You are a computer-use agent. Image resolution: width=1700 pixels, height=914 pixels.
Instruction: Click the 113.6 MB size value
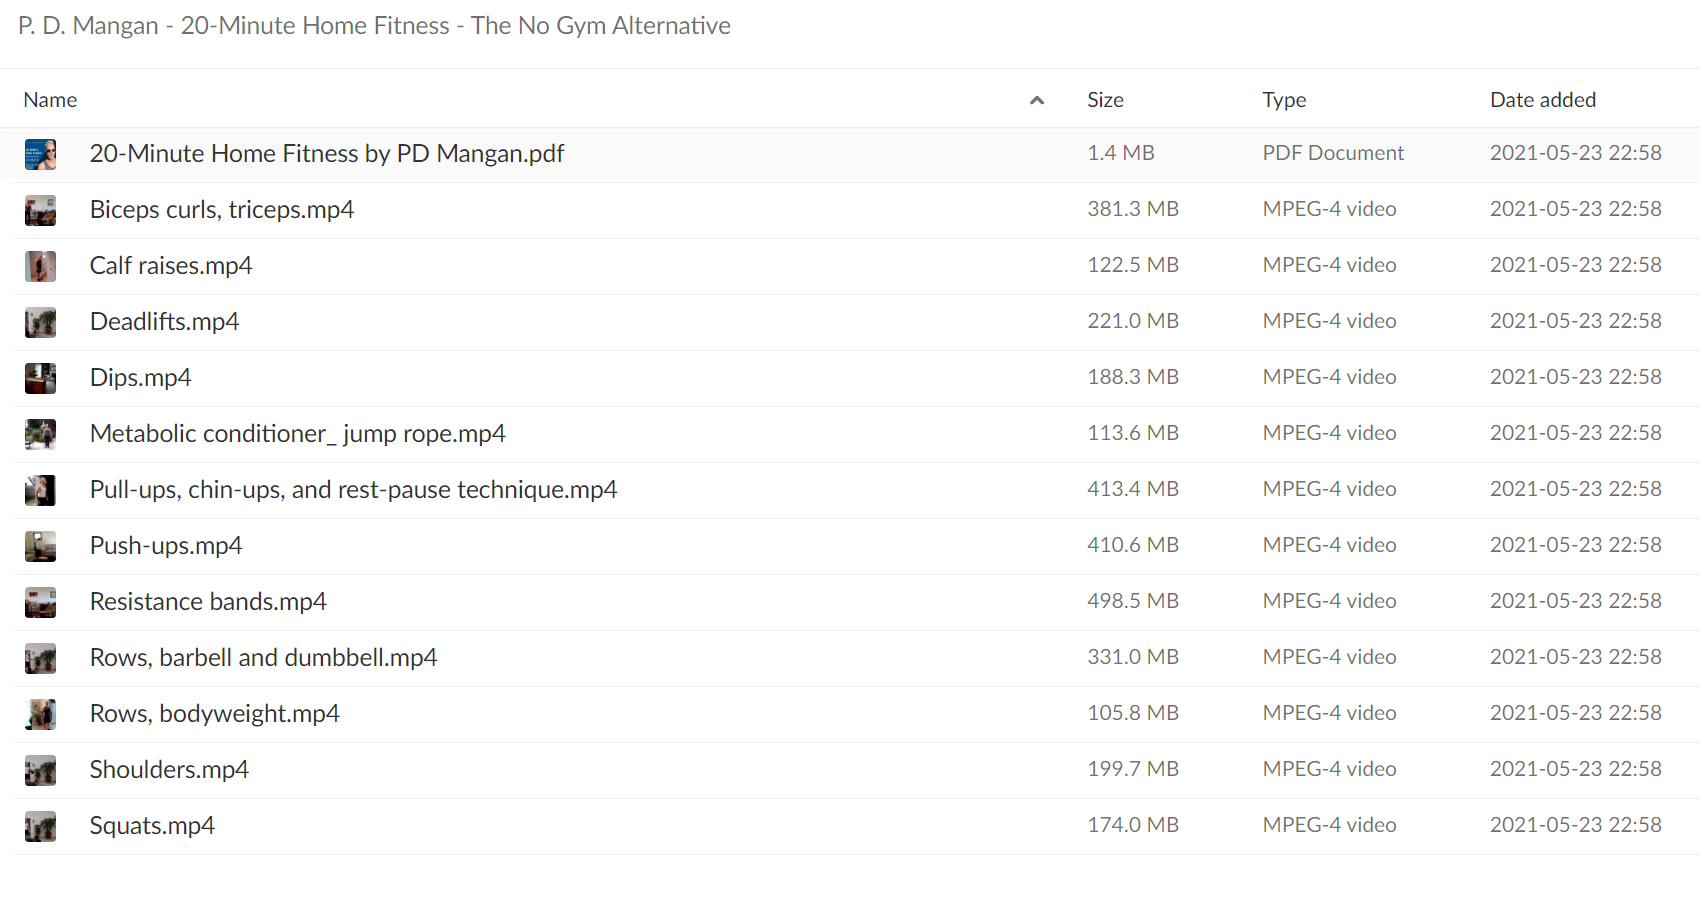pos(1133,433)
